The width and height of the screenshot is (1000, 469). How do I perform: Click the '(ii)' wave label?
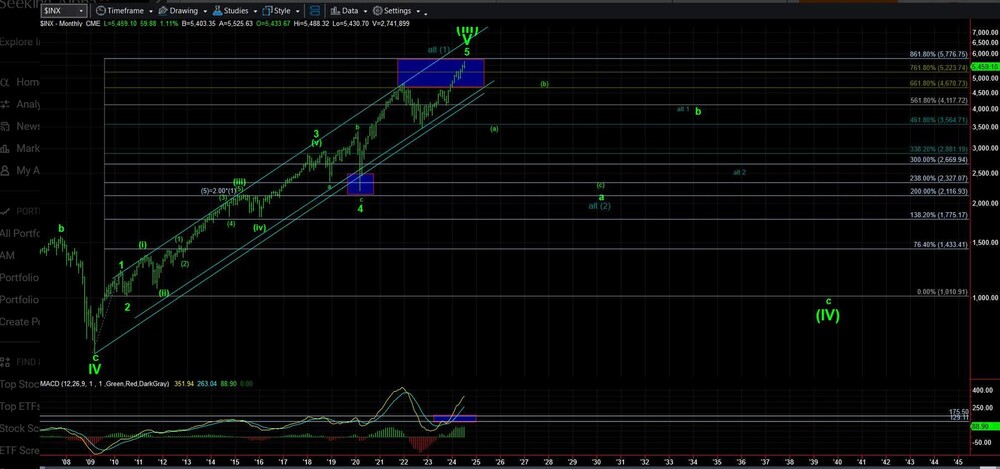tap(164, 293)
